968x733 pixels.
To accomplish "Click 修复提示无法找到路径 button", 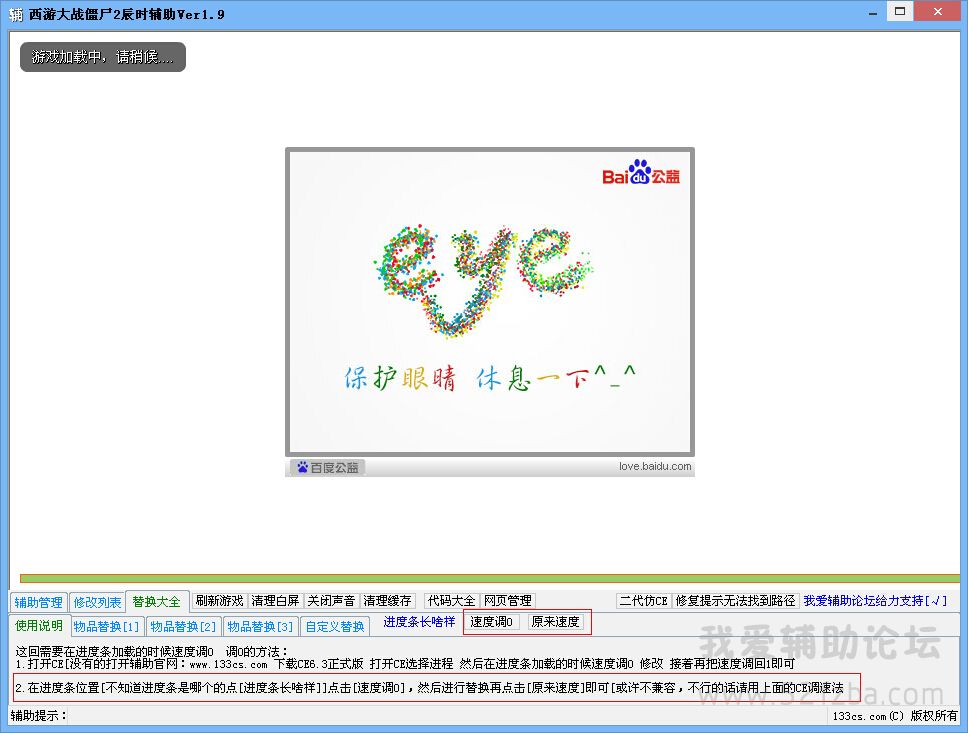I will click(x=735, y=601).
